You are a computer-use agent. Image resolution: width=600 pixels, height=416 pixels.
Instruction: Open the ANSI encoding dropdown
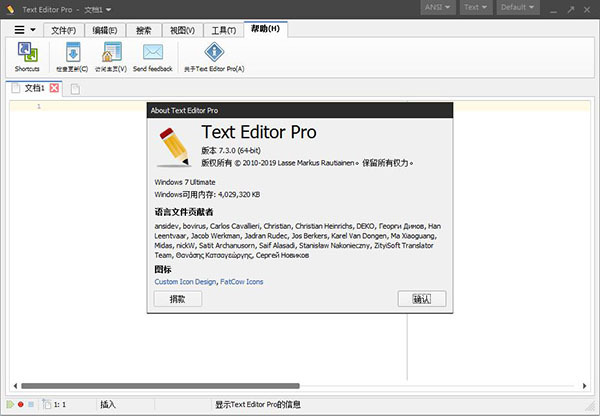click(x=438, y=7)
